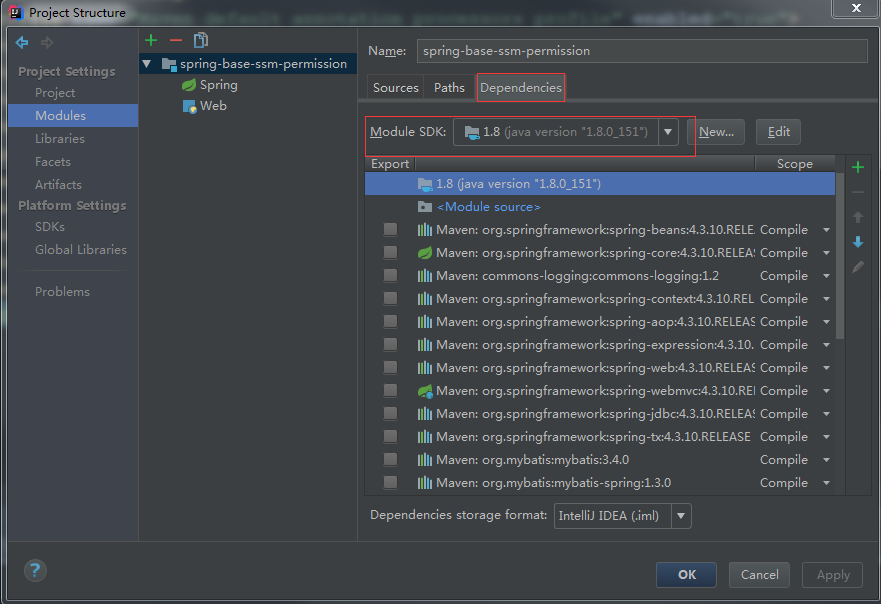Click the spring-core library leaf icon
Viewport: 881px width, 604px height.
pyautogui.click(x=425, y=253)
